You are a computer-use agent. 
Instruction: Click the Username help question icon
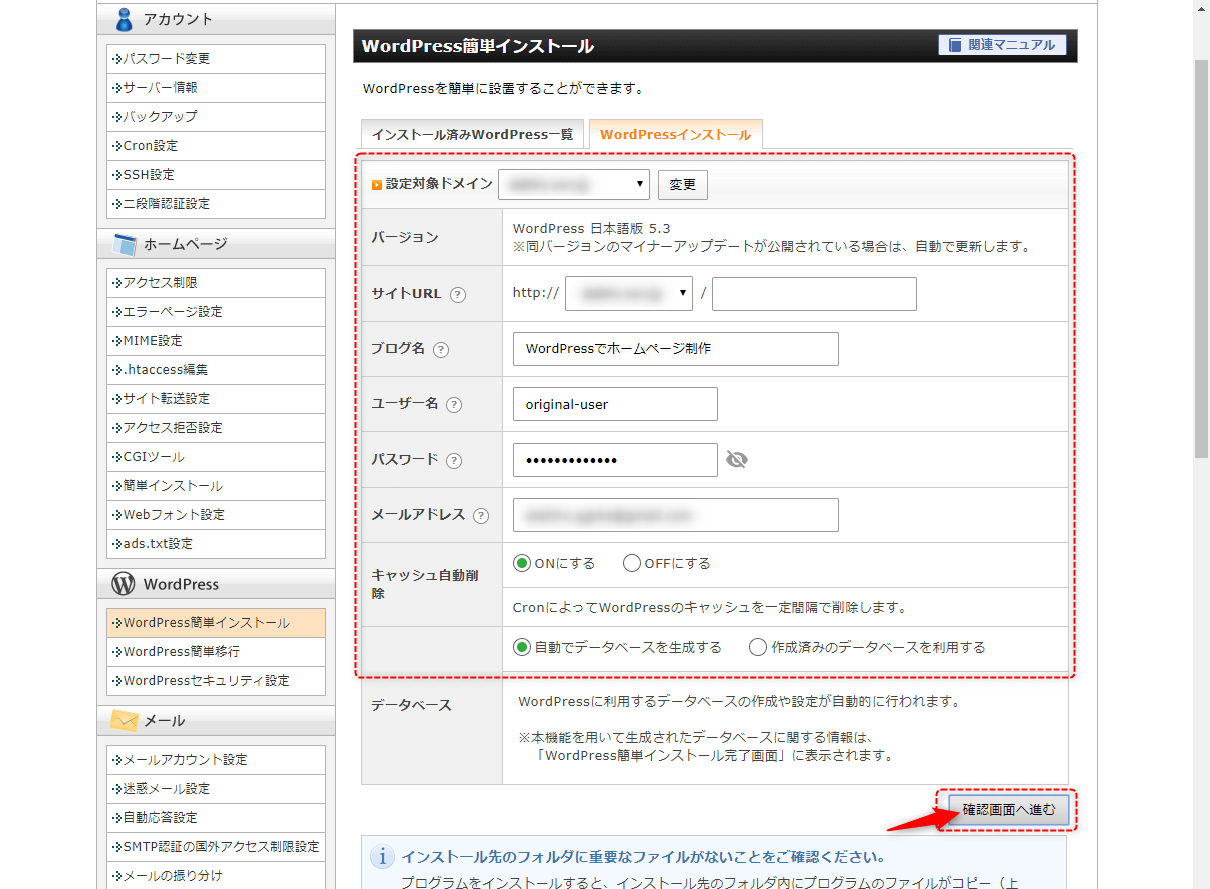[x=454, y=405]
